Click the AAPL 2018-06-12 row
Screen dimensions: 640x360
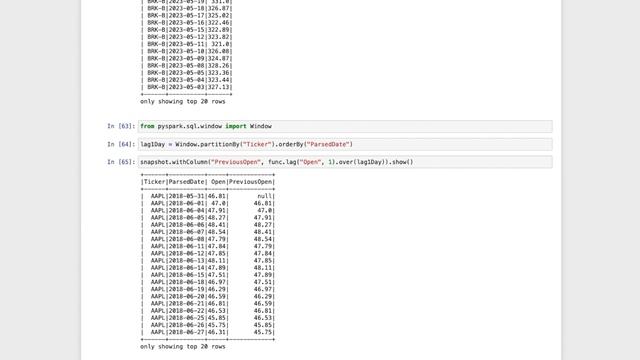(208, 253)
